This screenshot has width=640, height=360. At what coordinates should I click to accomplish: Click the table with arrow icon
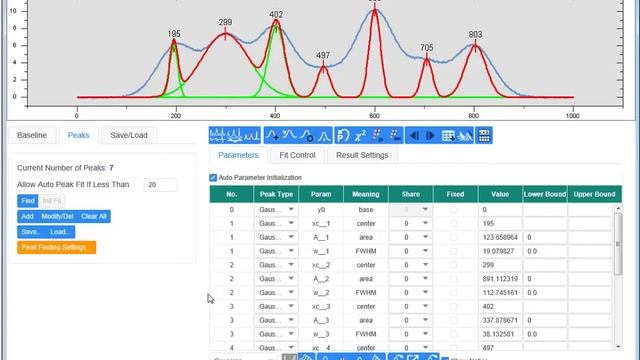tap(448, 136)
